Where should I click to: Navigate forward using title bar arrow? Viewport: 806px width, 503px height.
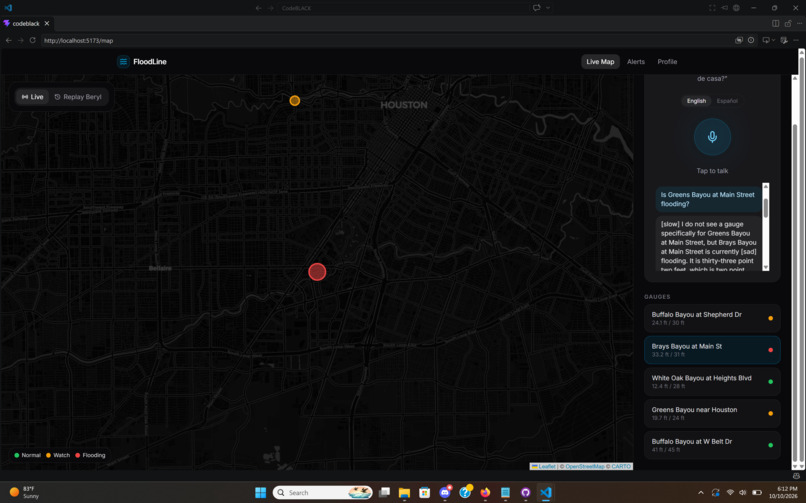[x=271, y=8]
